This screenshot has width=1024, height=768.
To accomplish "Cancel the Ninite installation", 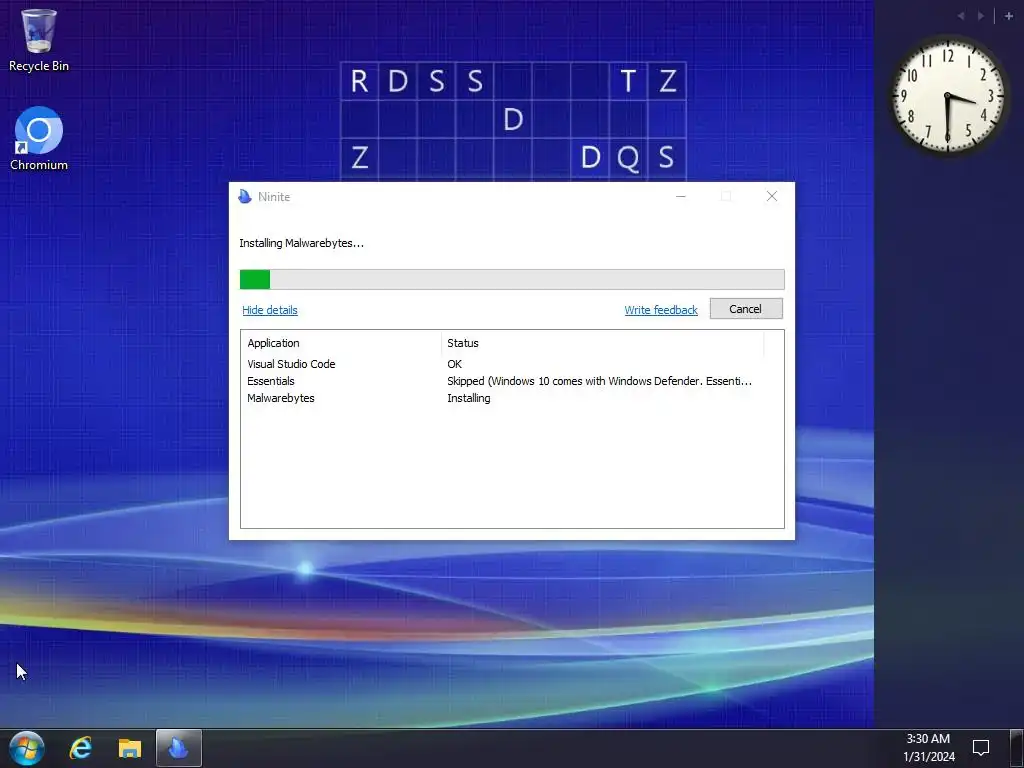I will [746, 309].
